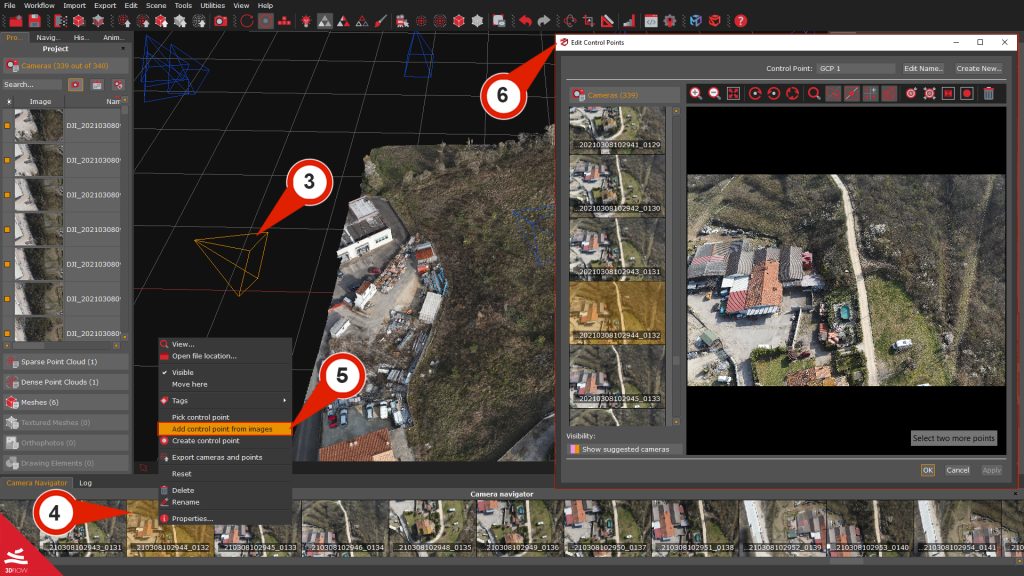Screen dimensions: 1024x576
Task: Click the script code window icon
Action: click(x=651, y=21)
